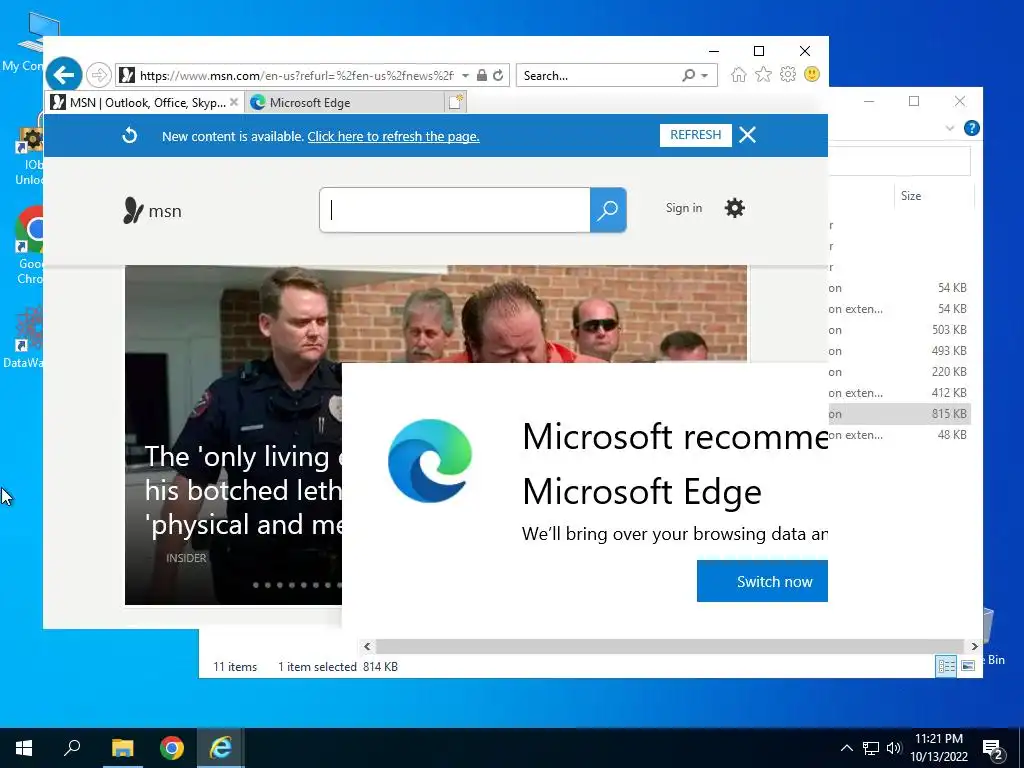Click the IE address bar URL field

297,76
